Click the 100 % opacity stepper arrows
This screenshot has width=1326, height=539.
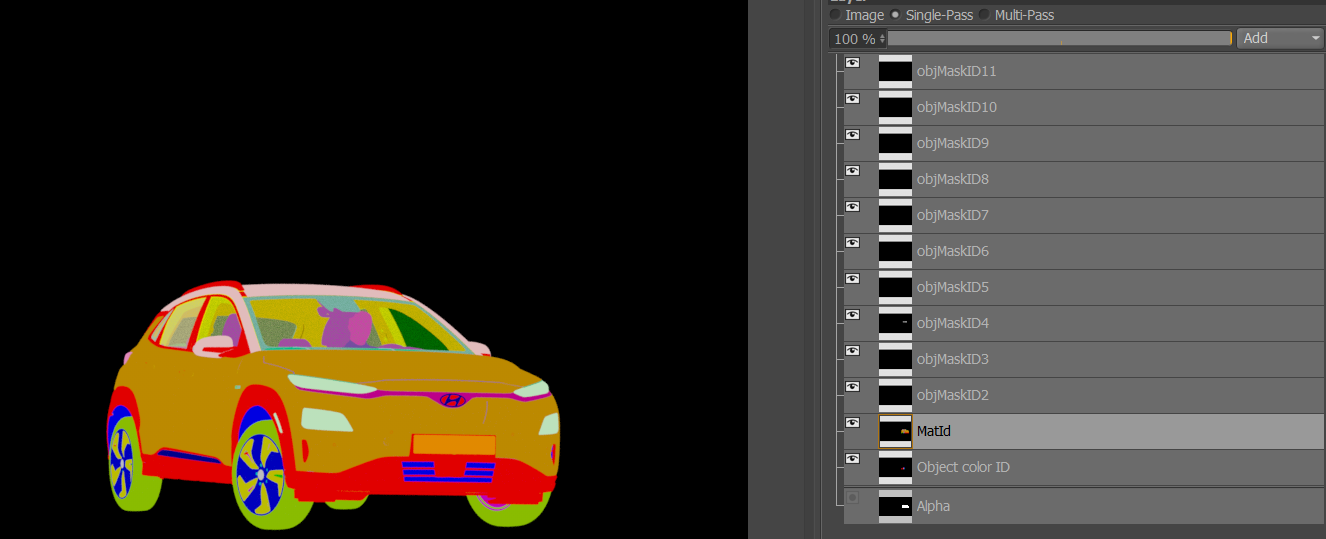coord(882,38)
